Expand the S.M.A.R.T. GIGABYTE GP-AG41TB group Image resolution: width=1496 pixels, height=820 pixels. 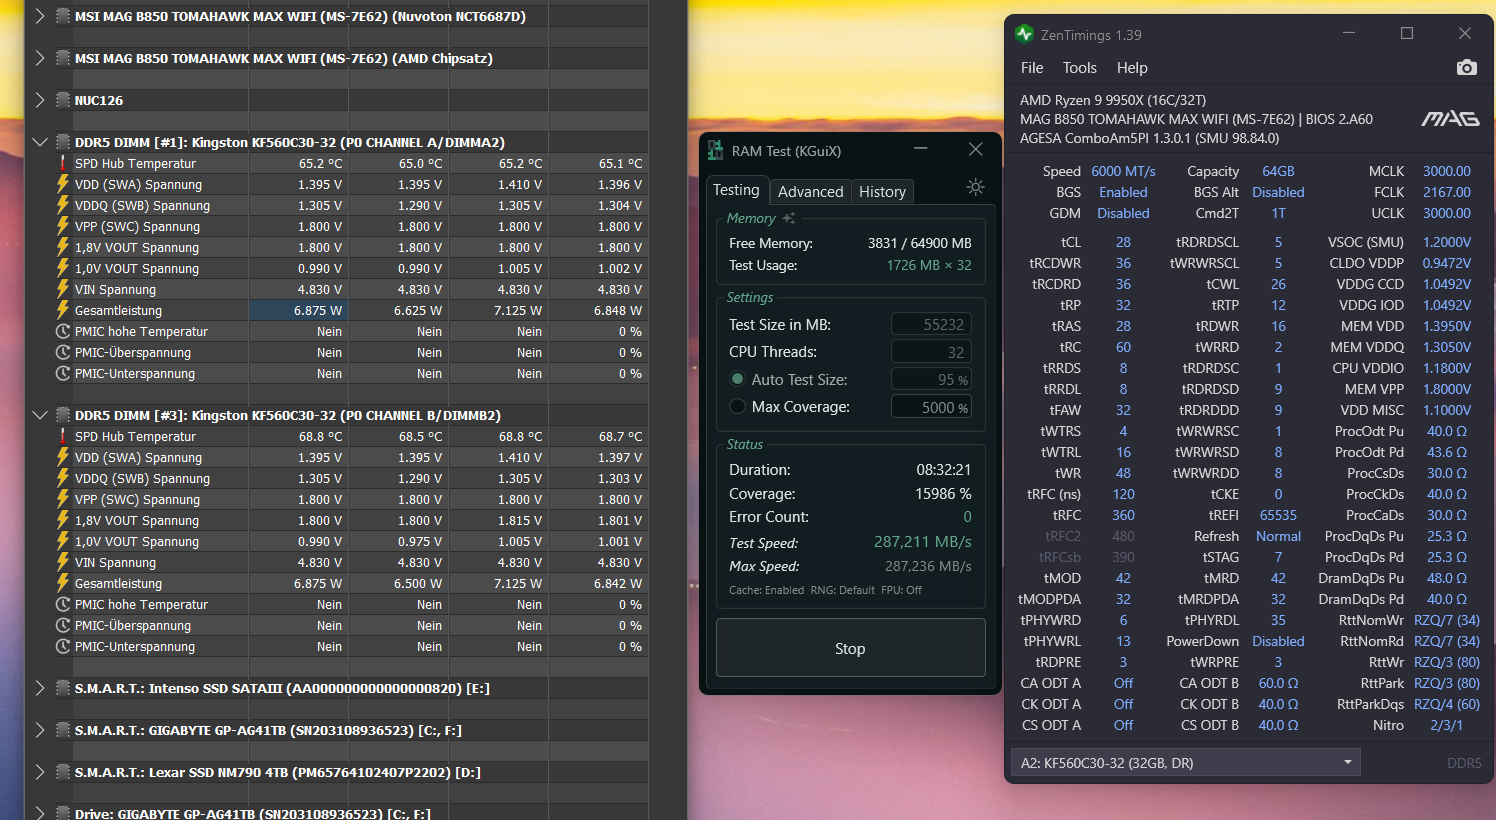pos(39,730)
